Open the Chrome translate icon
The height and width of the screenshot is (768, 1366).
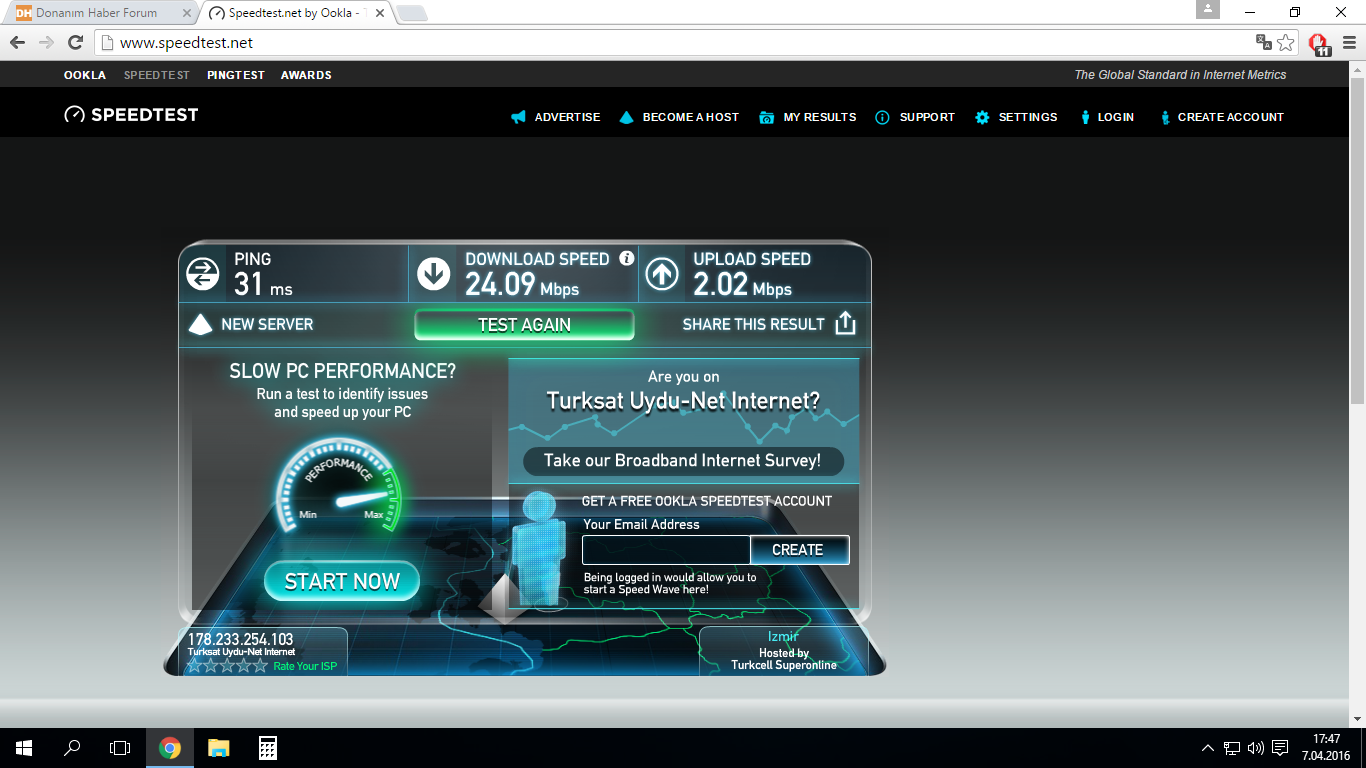(x=1264, y=42)
